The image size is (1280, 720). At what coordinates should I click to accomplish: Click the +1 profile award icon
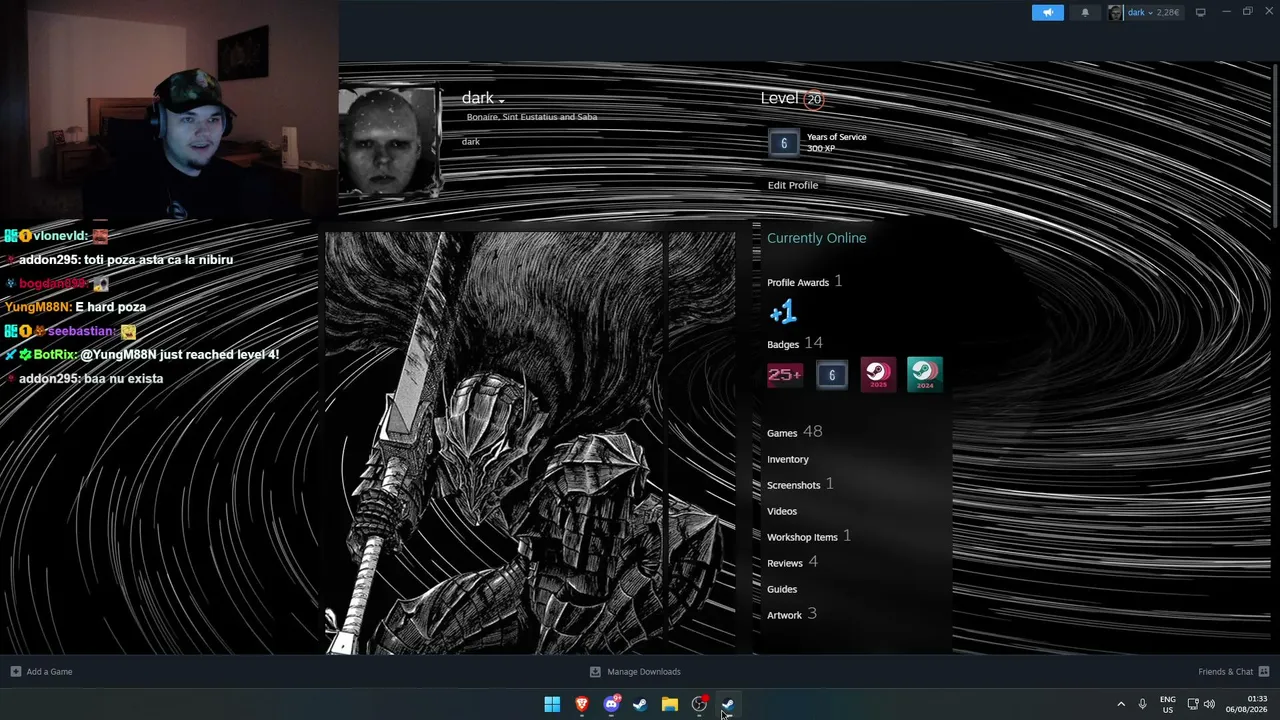783,313
